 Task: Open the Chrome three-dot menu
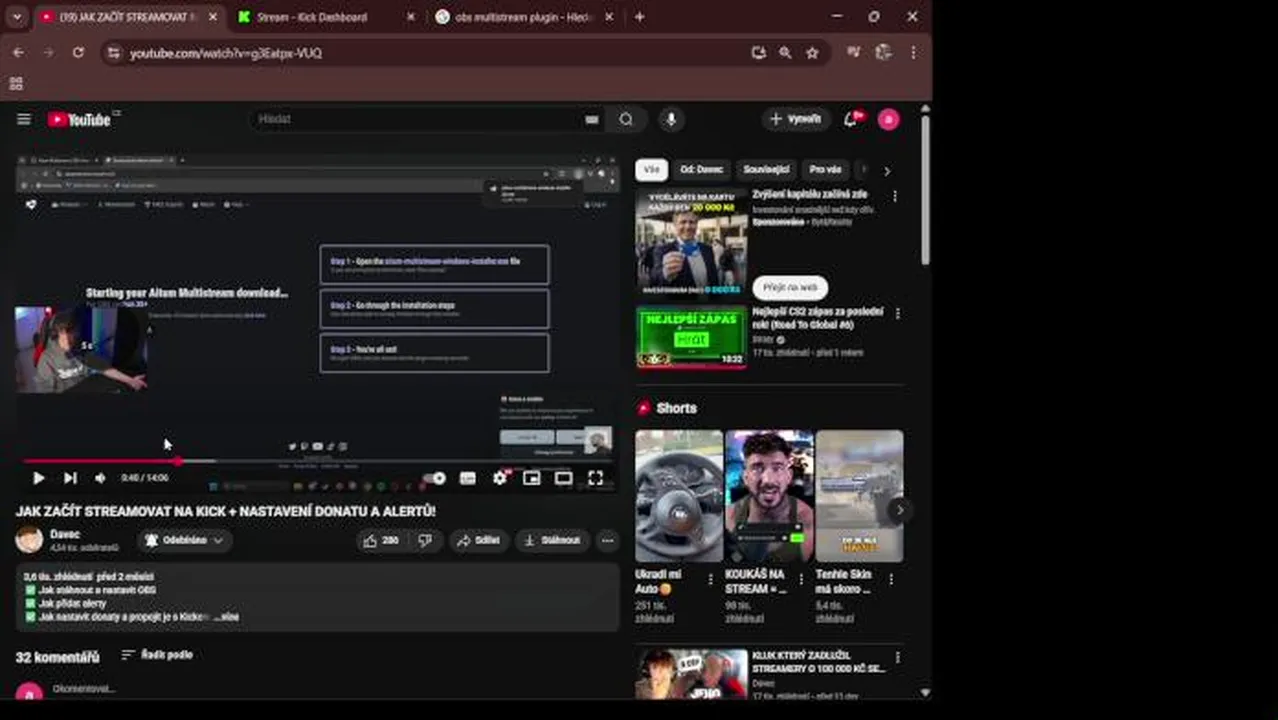click(913, 53)
